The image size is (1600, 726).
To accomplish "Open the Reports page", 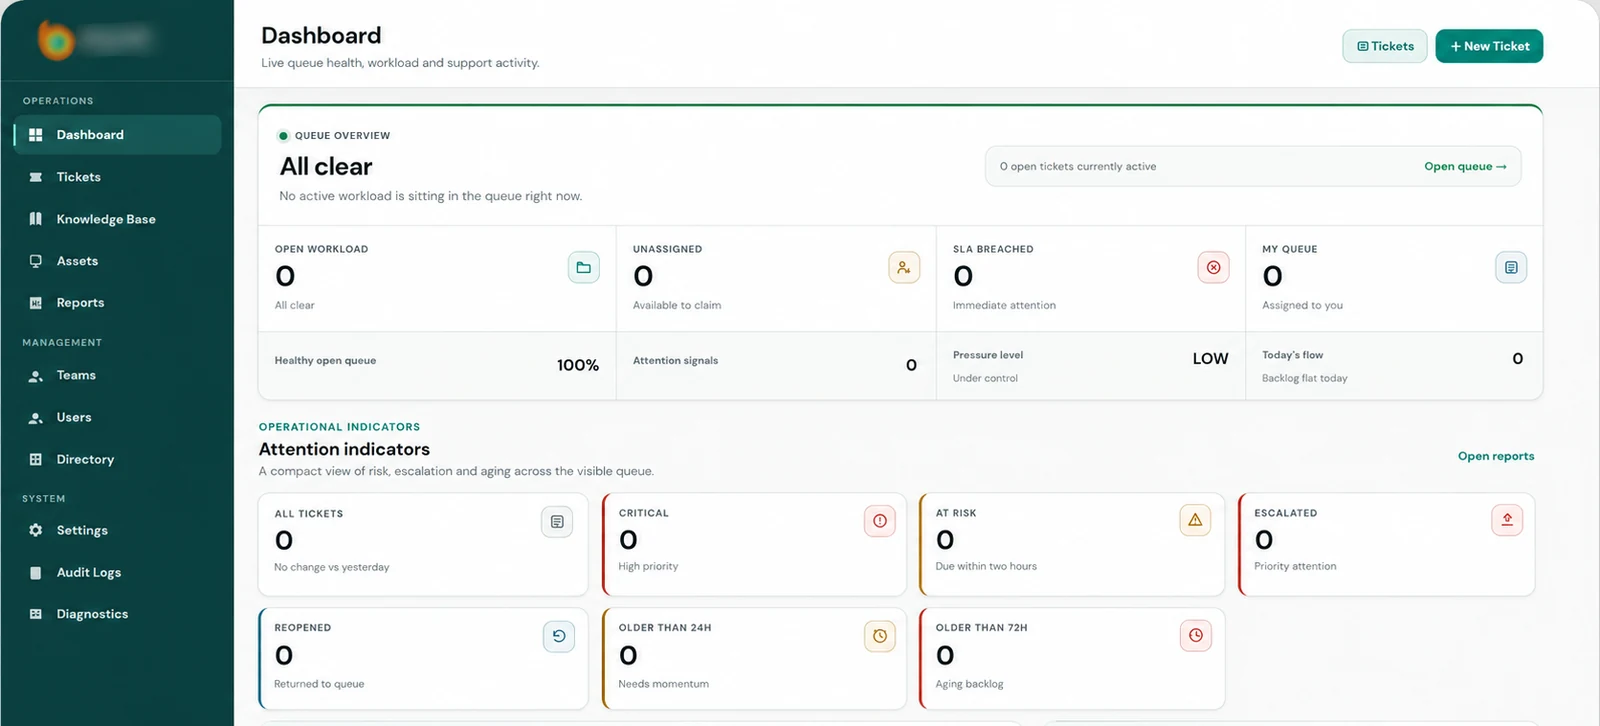I will click(x=117, y=303).
